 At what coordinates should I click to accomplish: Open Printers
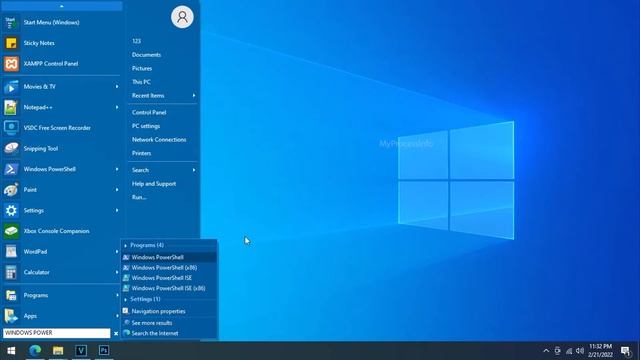tap(141, 153)
